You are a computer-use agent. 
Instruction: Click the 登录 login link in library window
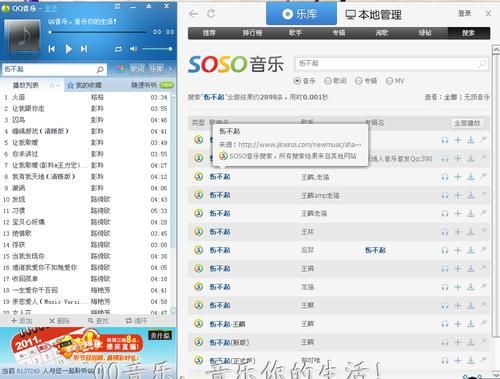464,13
